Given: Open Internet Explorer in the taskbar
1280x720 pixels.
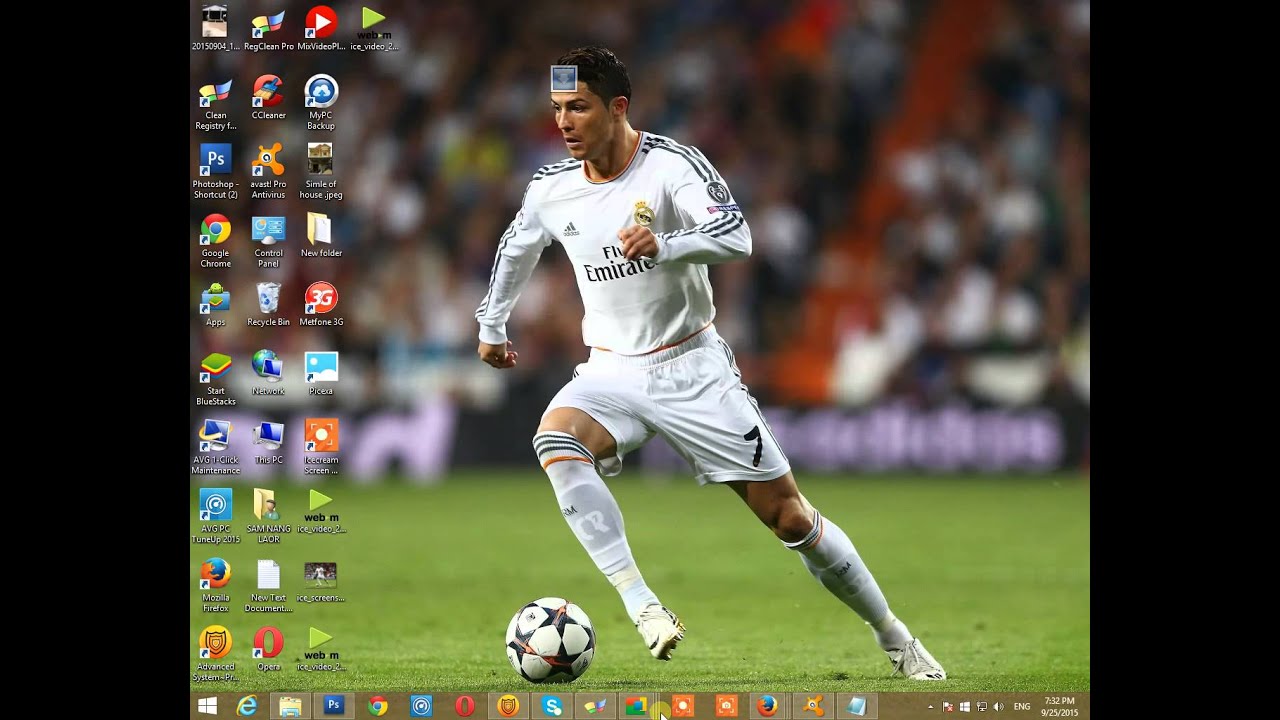Looking at the screenshot, I should [246, 706].
